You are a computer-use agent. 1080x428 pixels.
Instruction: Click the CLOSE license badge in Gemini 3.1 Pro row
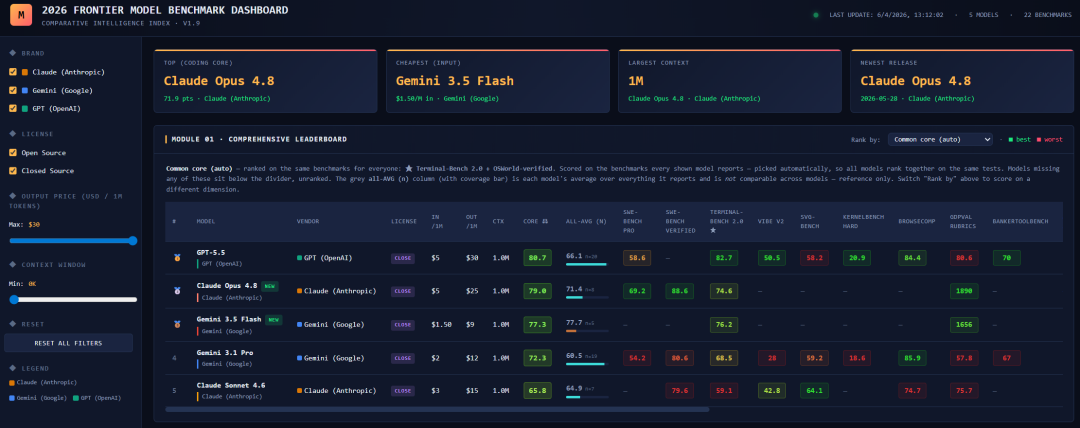[403, 358]
